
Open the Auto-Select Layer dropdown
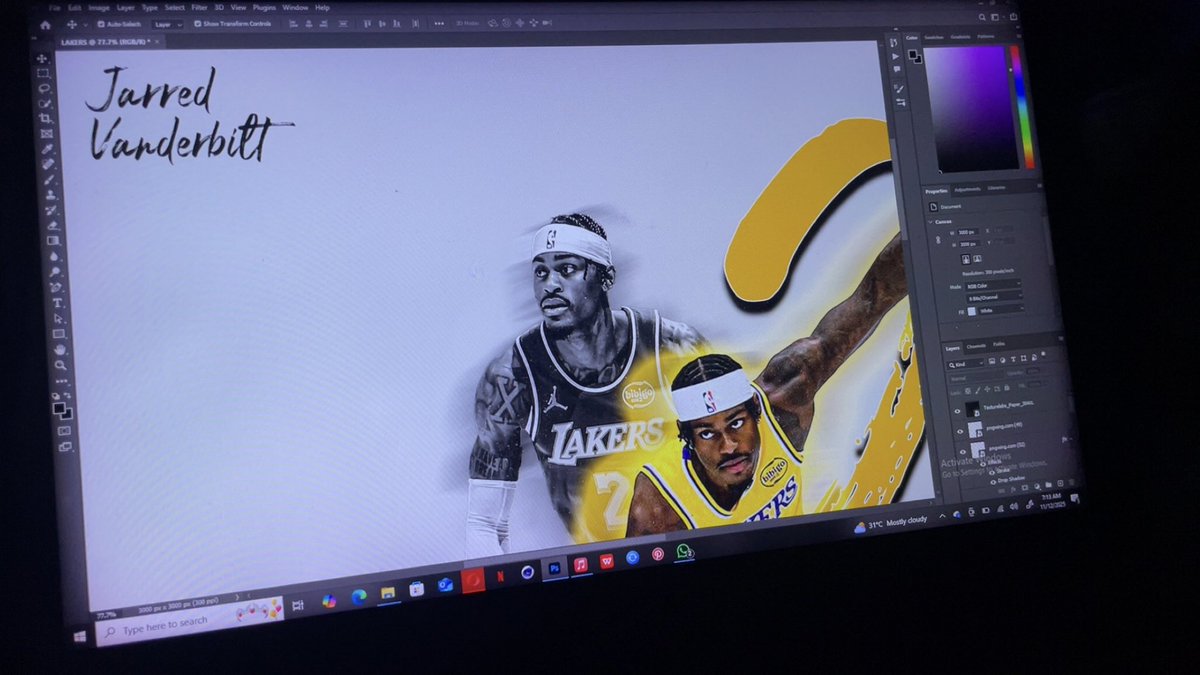[x=168, y=25]
